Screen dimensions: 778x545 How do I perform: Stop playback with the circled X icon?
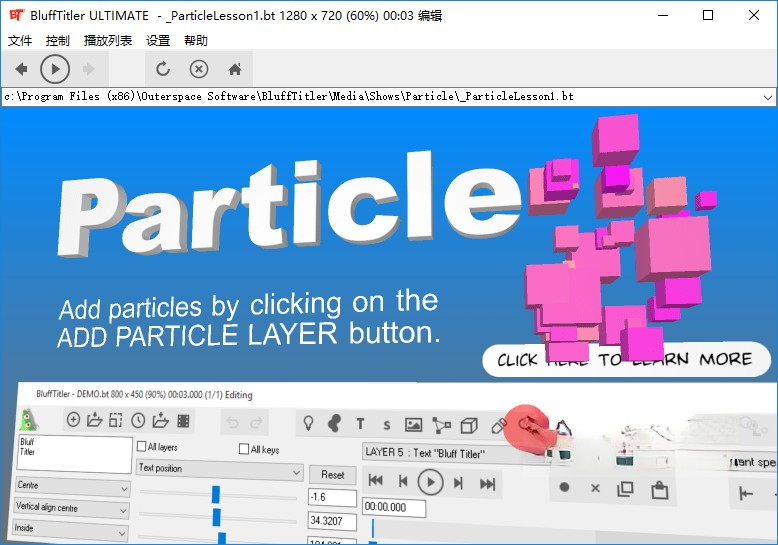tap(199, 69)
